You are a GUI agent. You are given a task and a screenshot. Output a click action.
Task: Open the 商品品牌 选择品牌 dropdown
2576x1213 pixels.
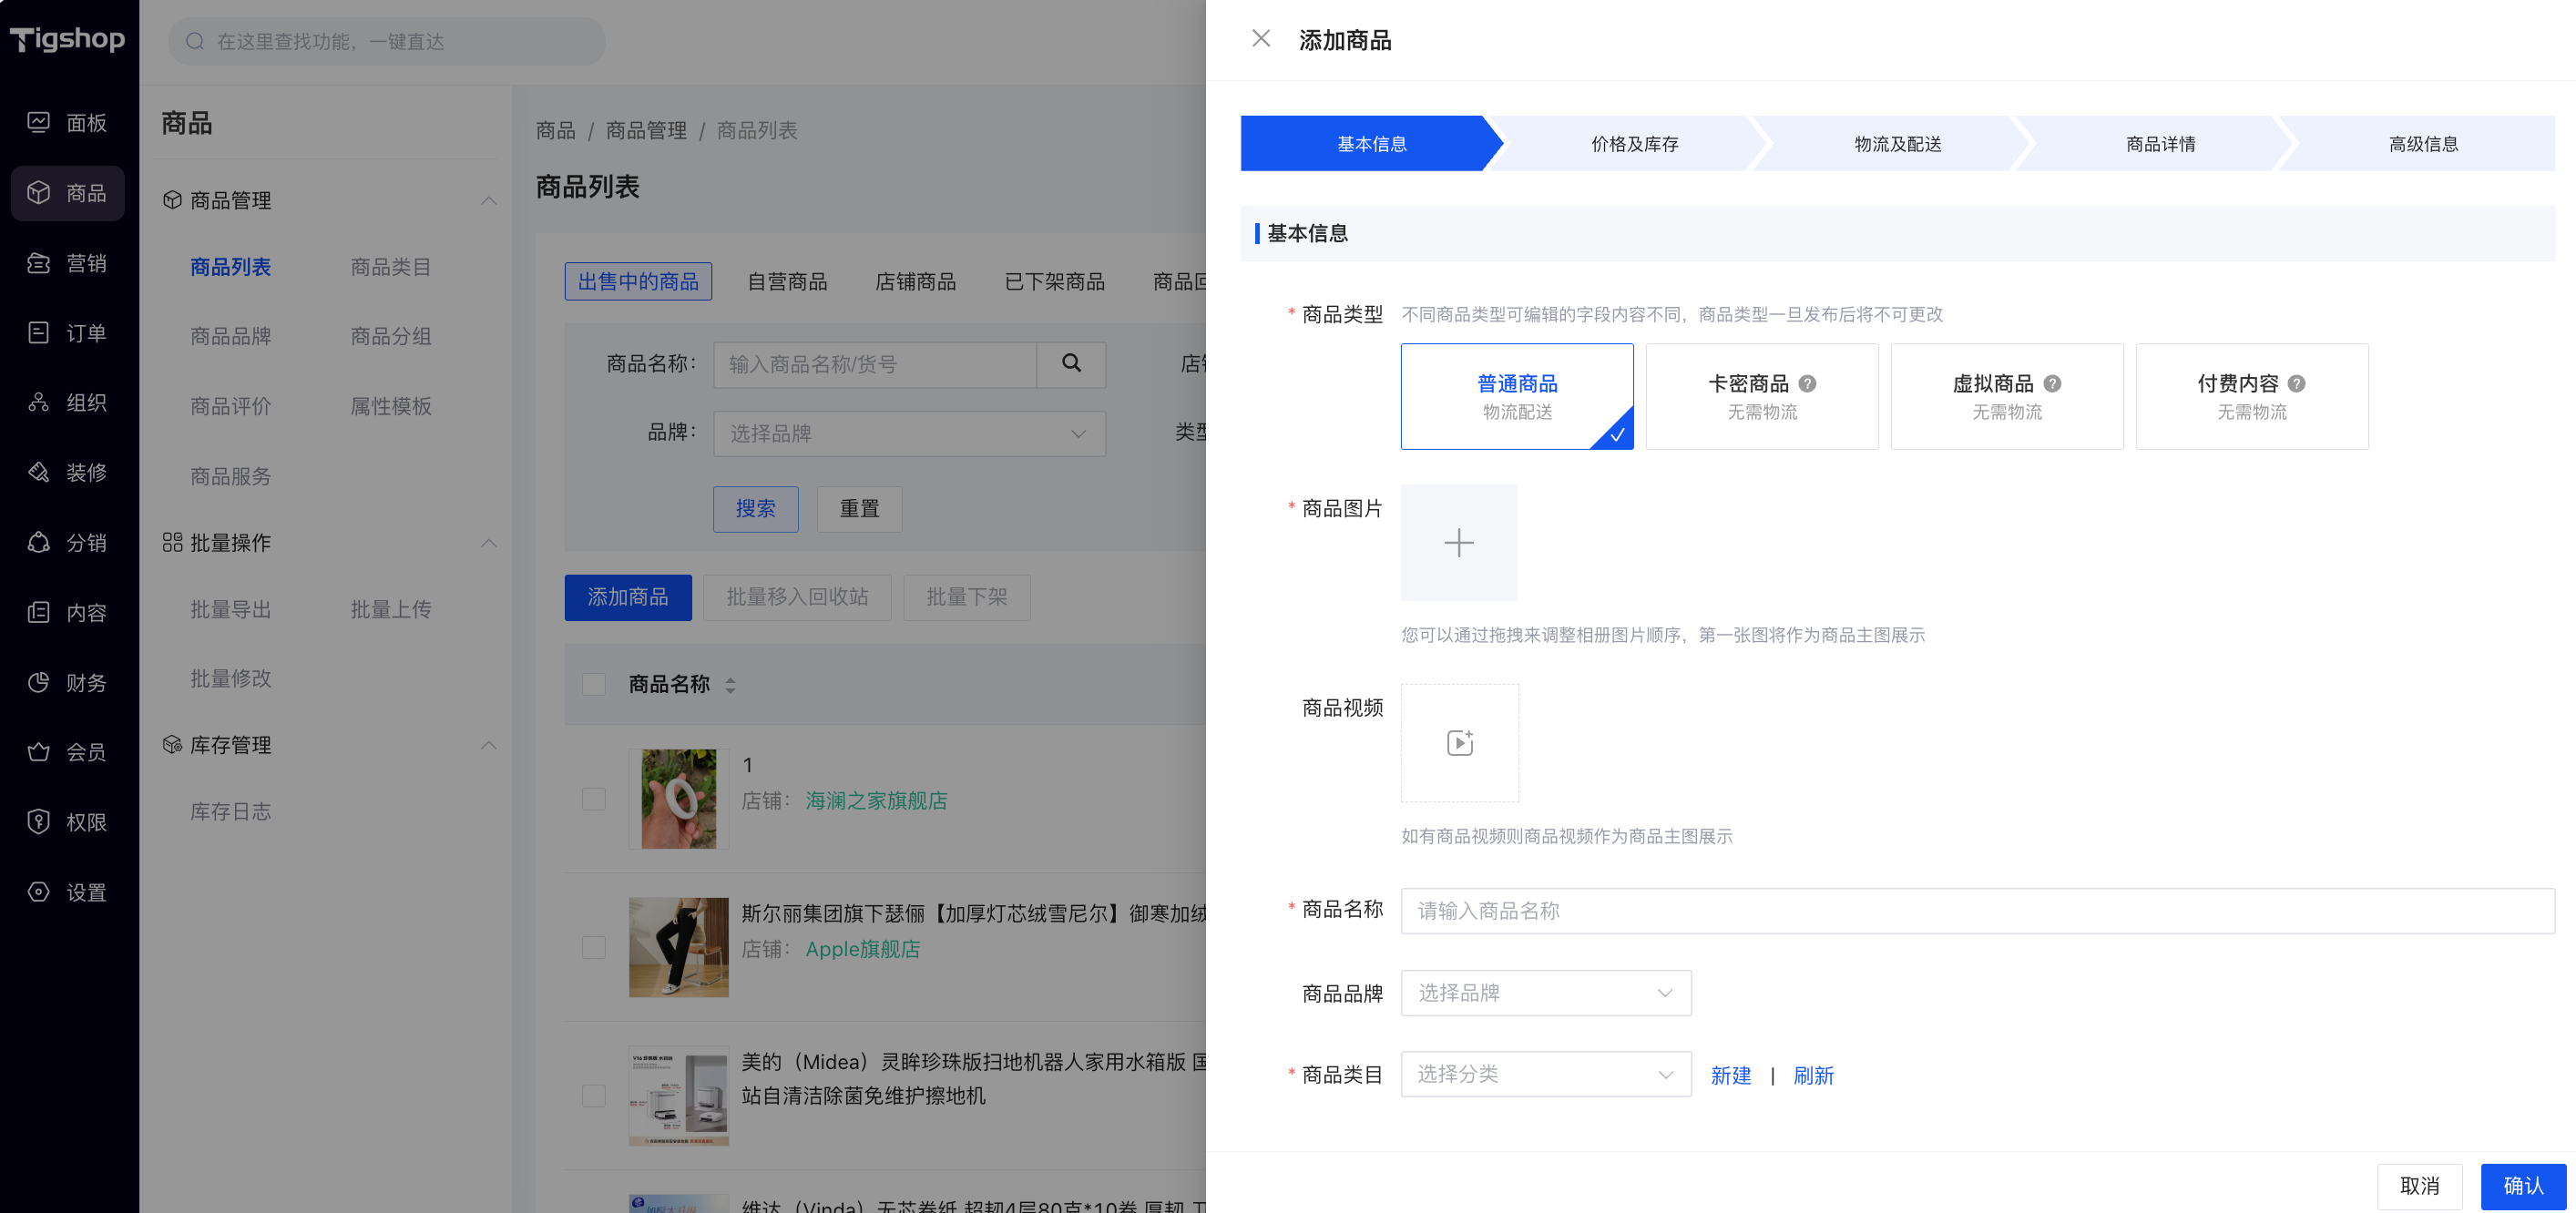(1545, 993)
